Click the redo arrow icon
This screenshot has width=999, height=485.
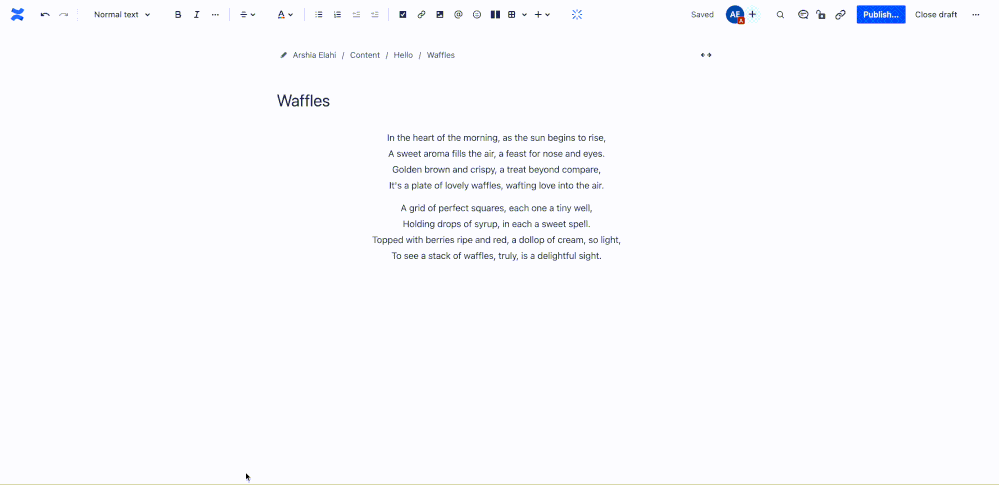(64, 15)
